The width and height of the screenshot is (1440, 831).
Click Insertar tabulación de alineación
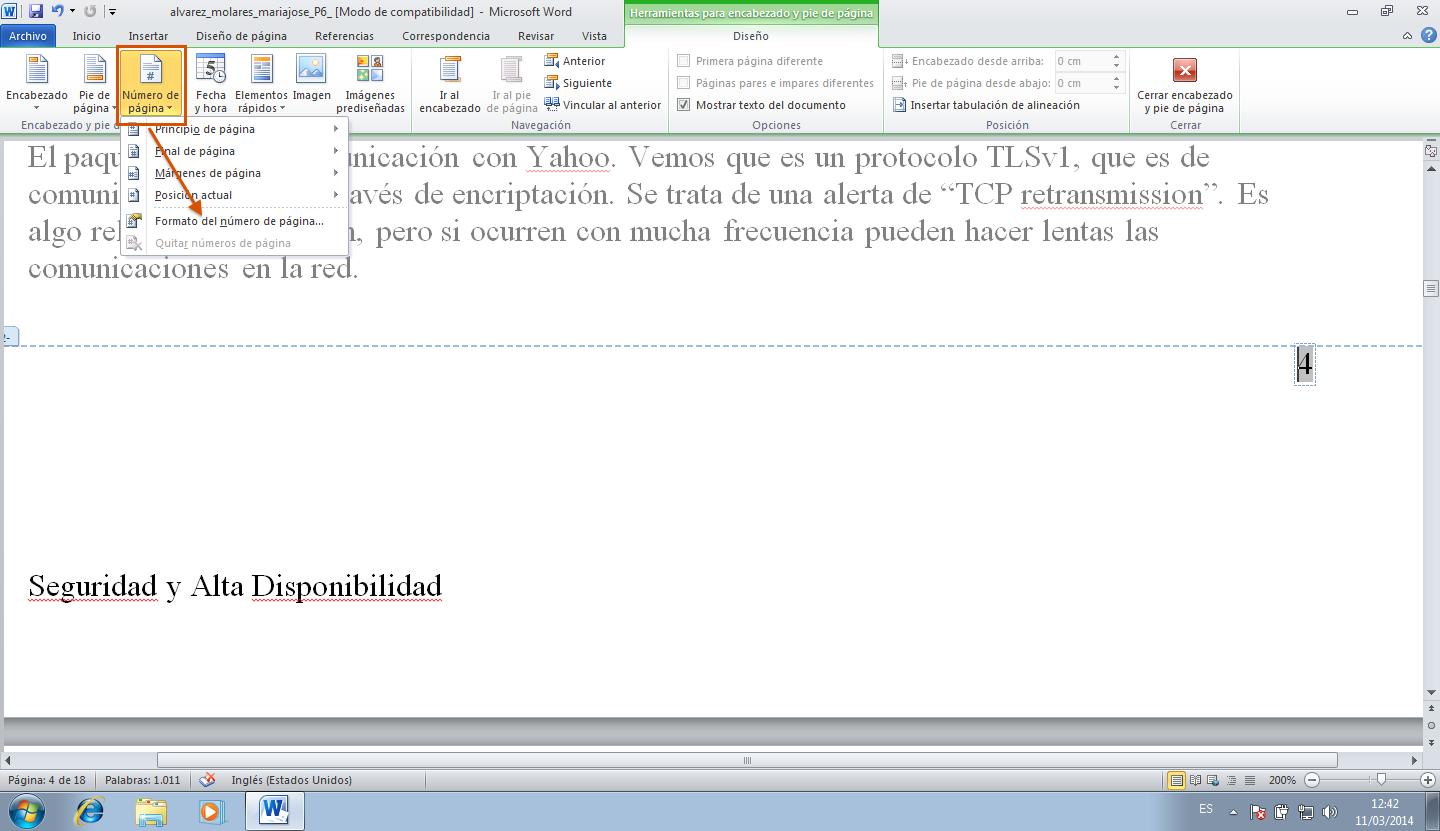pyautogui.click(x=985, y=105)
